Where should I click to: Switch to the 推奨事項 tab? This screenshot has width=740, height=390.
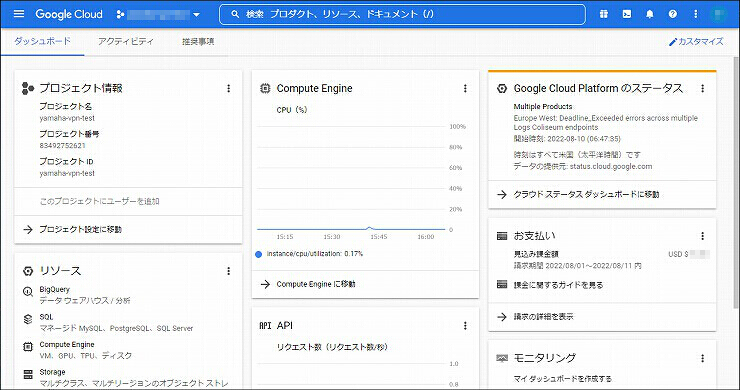[x=198, y=42]
